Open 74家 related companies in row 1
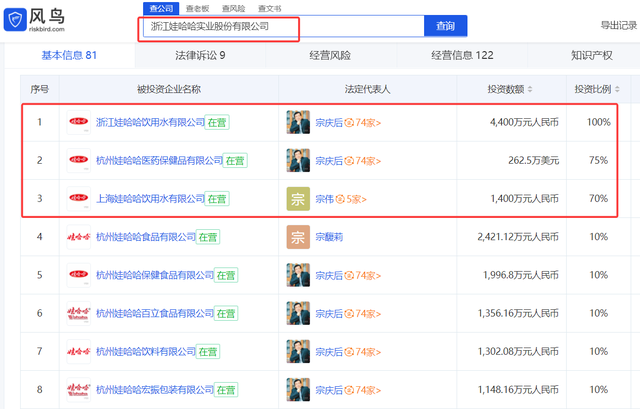Viewport: 640px width, 409px height. point(363,122)
